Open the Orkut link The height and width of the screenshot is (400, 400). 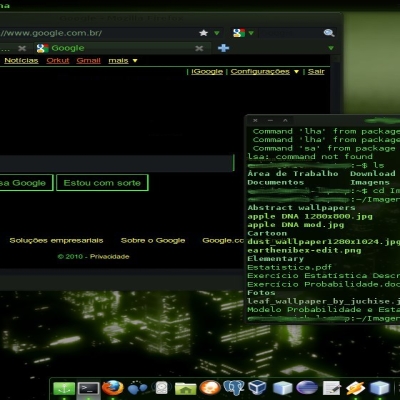(x=58, y=60)
